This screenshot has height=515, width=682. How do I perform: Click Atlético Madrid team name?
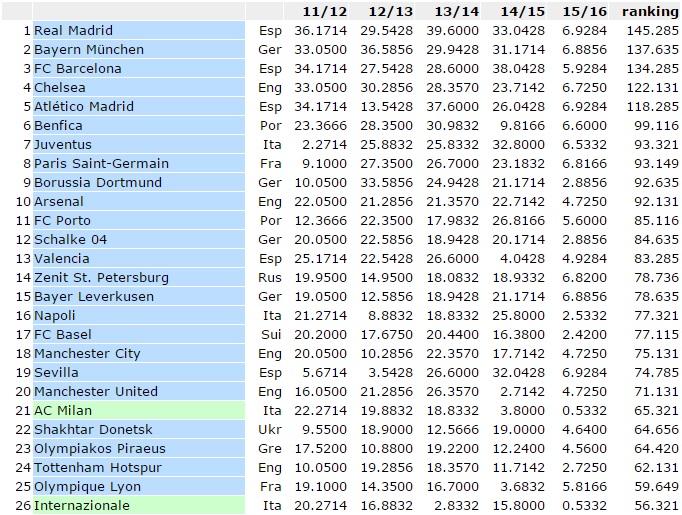pos(83,107)
